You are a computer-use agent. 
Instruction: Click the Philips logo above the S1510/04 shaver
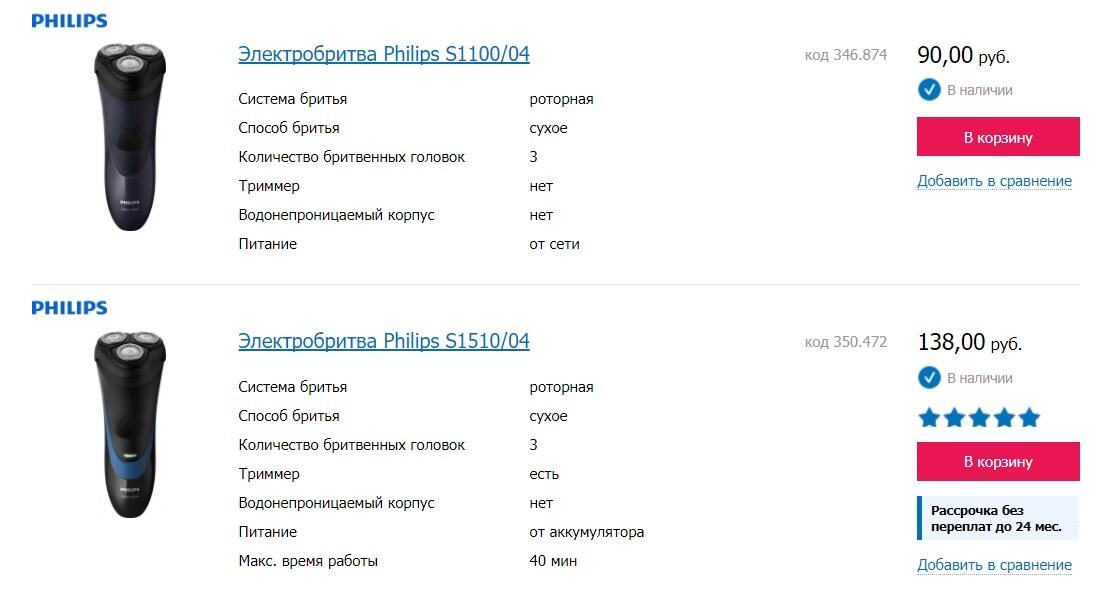click(x=69, y=308)
